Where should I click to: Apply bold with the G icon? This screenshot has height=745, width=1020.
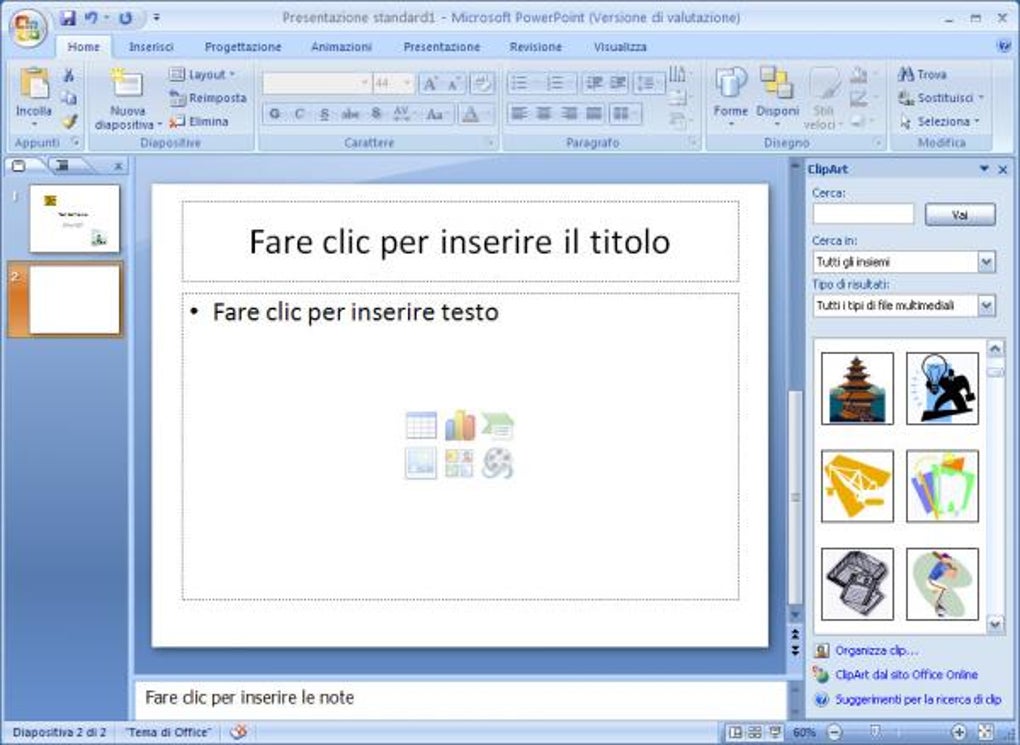pos(275,115)
